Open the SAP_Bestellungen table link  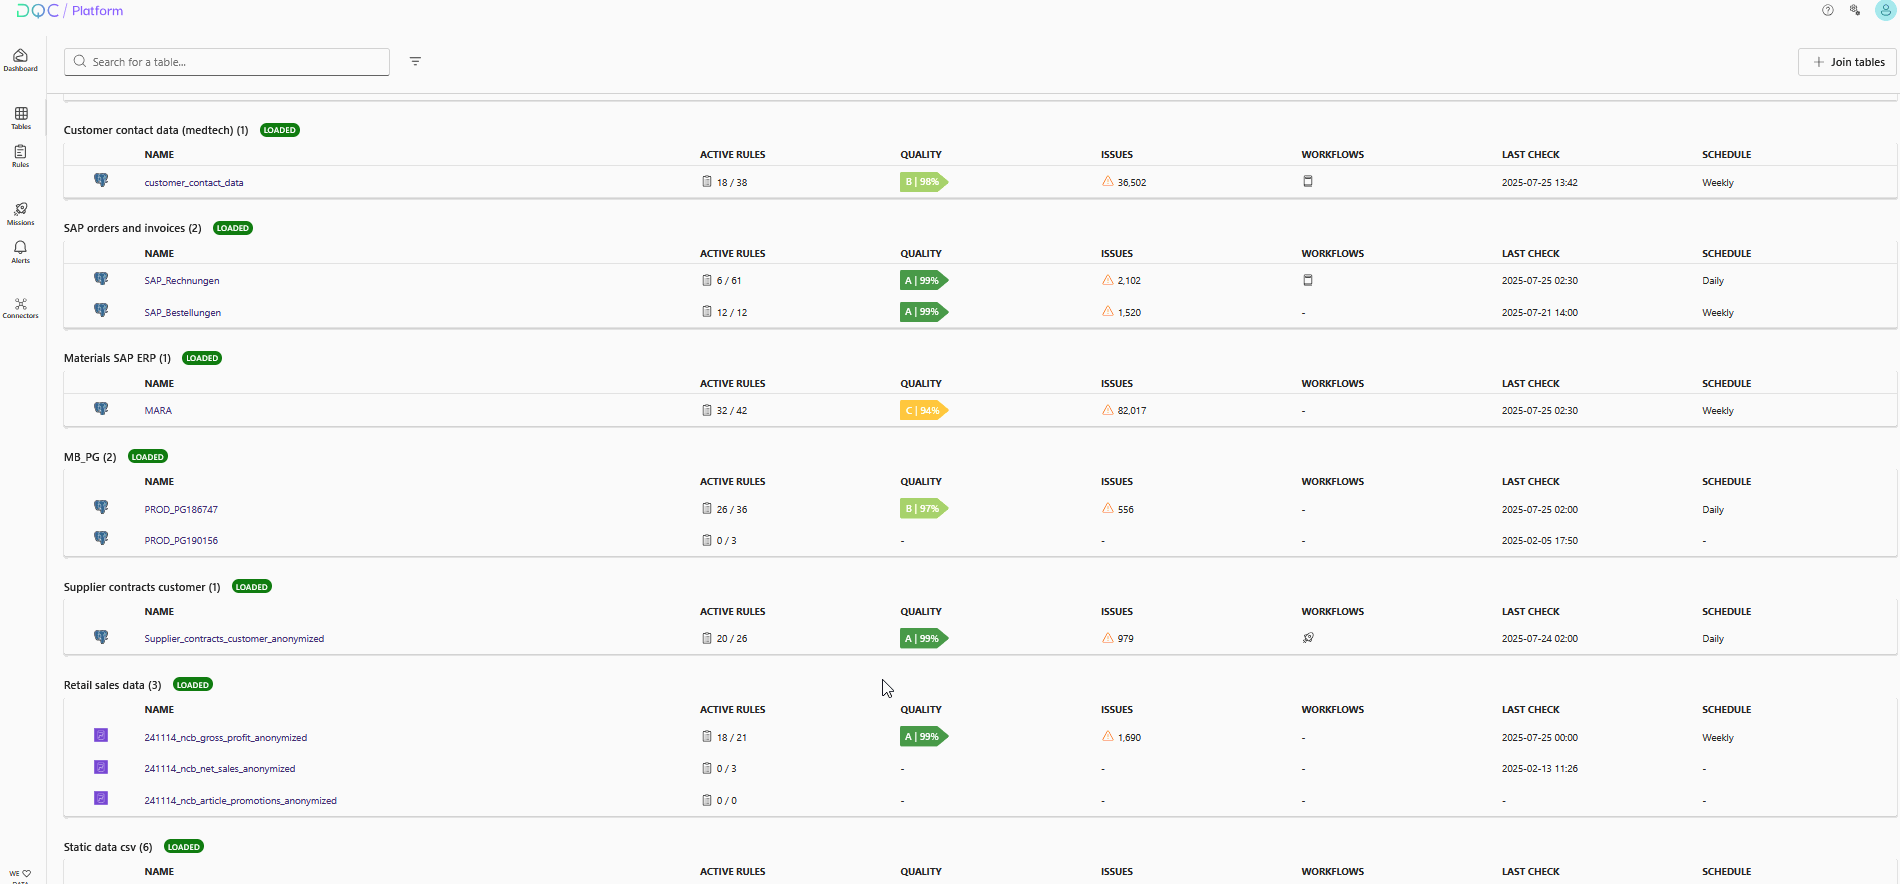click(183, 313)
